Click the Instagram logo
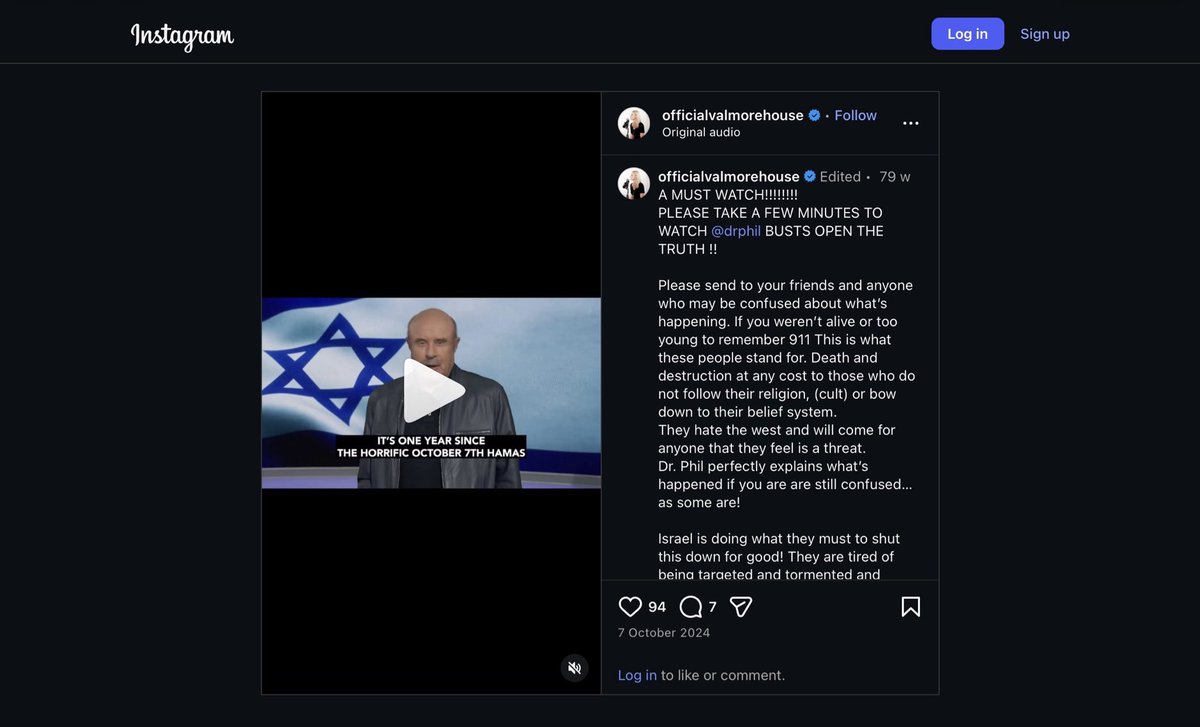1200x727 pixels. coord(182,36)
